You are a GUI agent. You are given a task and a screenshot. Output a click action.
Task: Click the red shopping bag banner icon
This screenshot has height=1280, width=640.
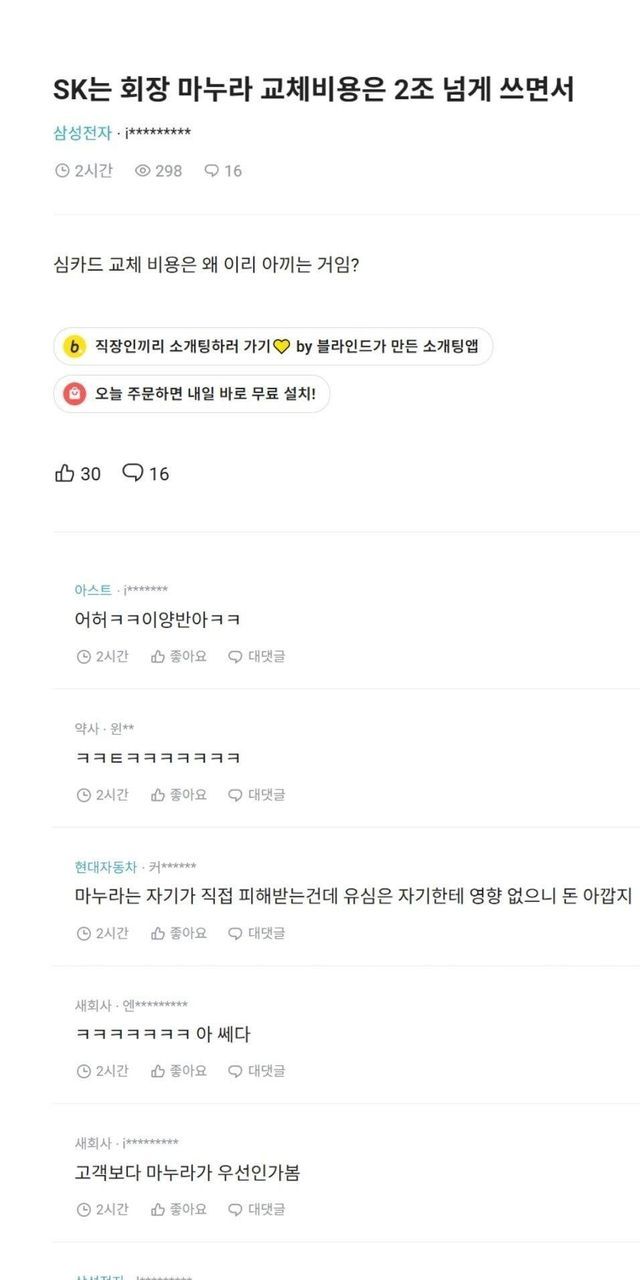coord(75,394)
